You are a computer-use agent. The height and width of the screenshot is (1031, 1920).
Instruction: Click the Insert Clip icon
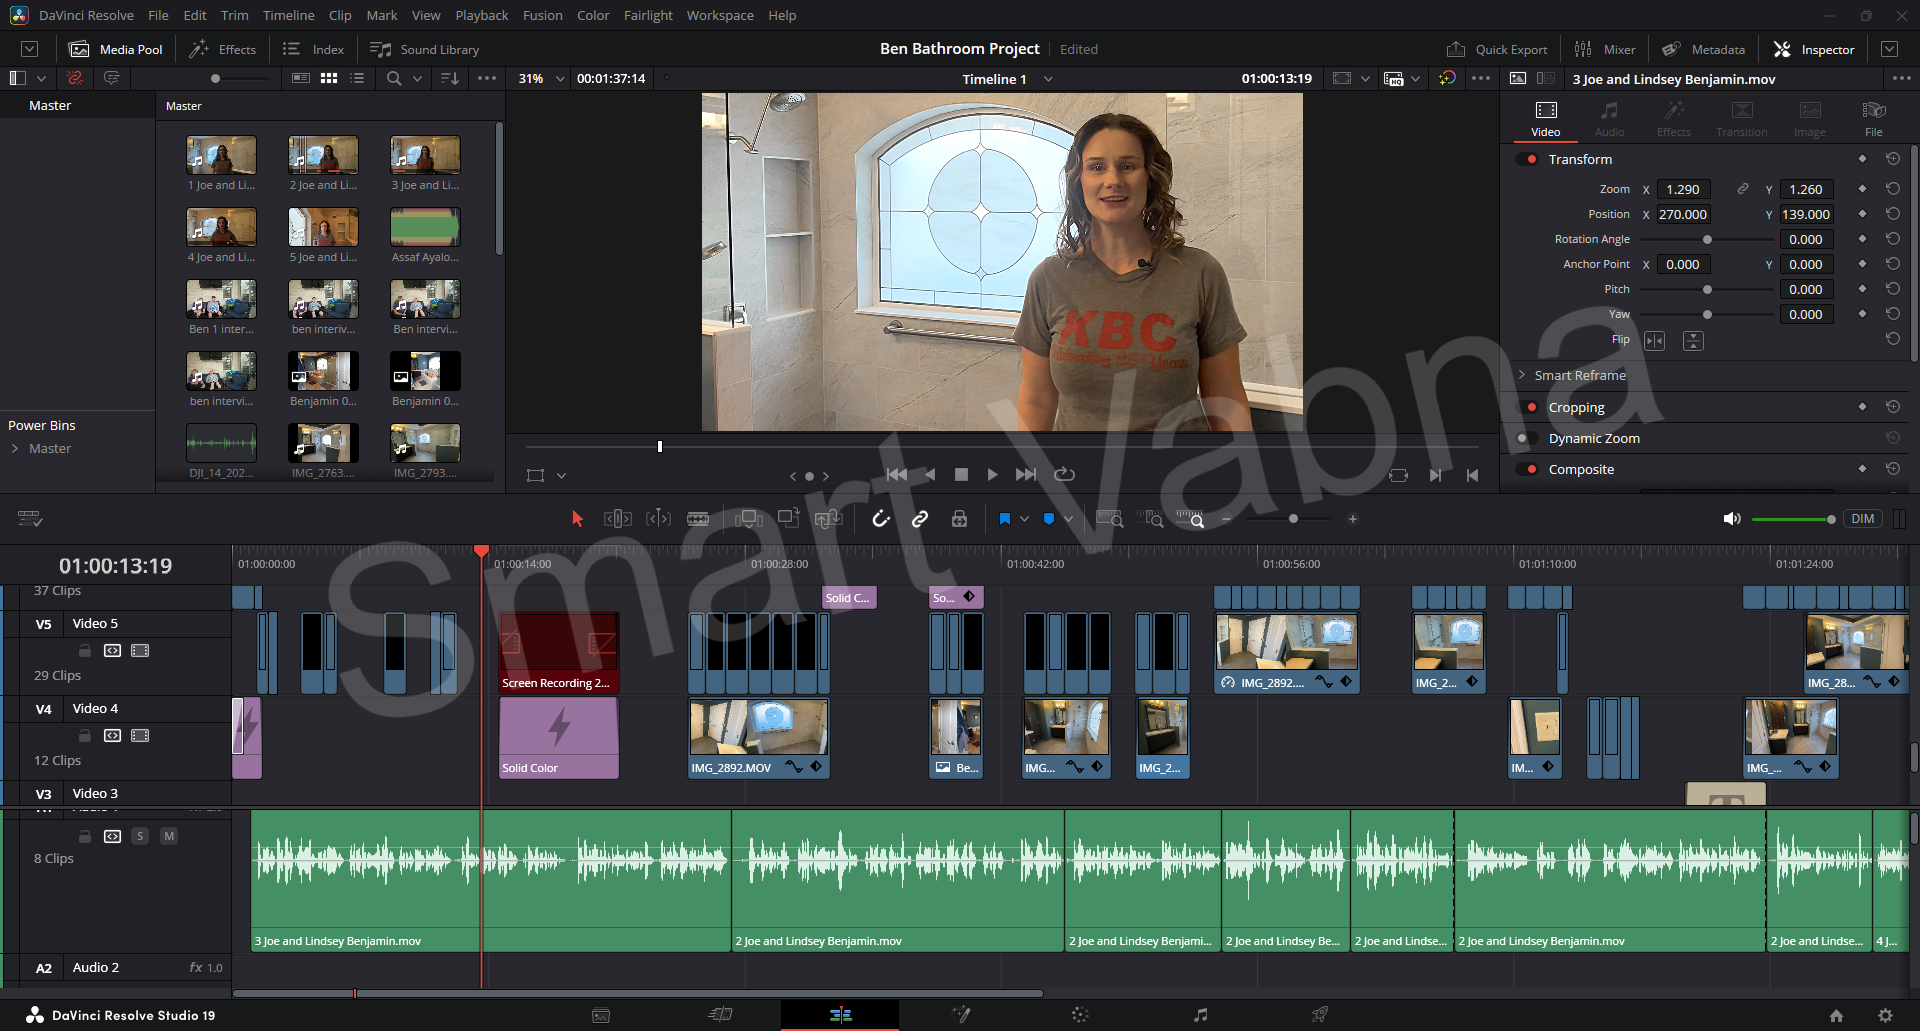pyautogui.click(x=749, y=518)
